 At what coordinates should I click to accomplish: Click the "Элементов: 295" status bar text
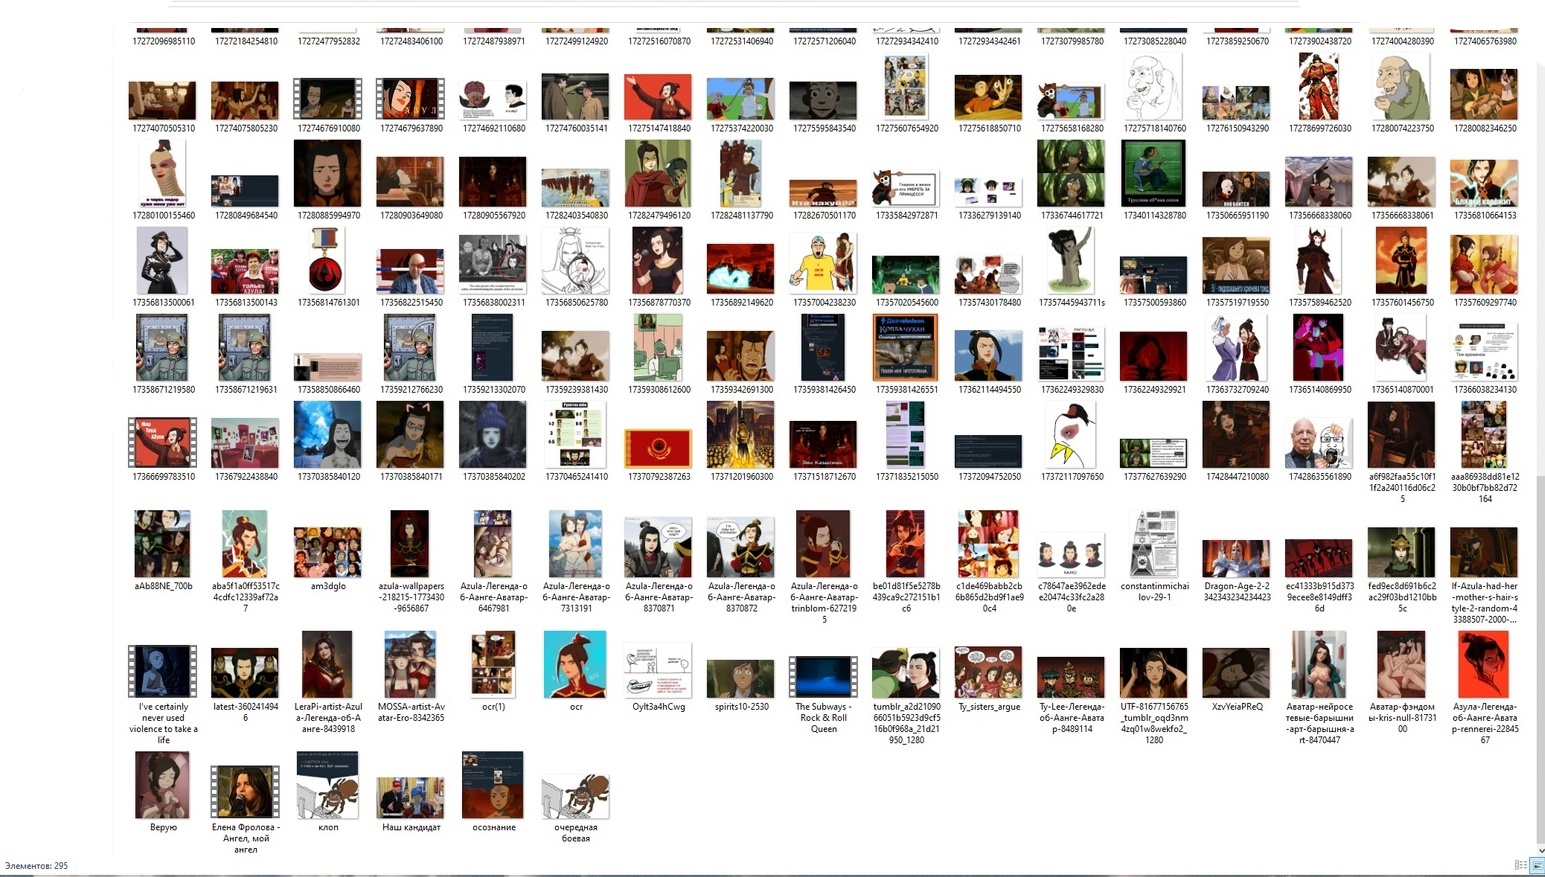click(x=37, y=866)
